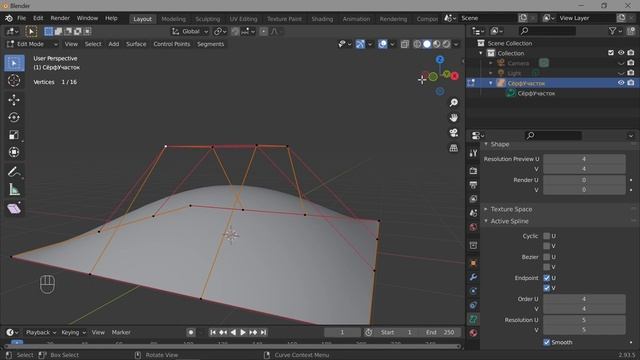Open the viewport Select menu
The image size is (640, 360).
pyautogui.click(x=93, y=44)
